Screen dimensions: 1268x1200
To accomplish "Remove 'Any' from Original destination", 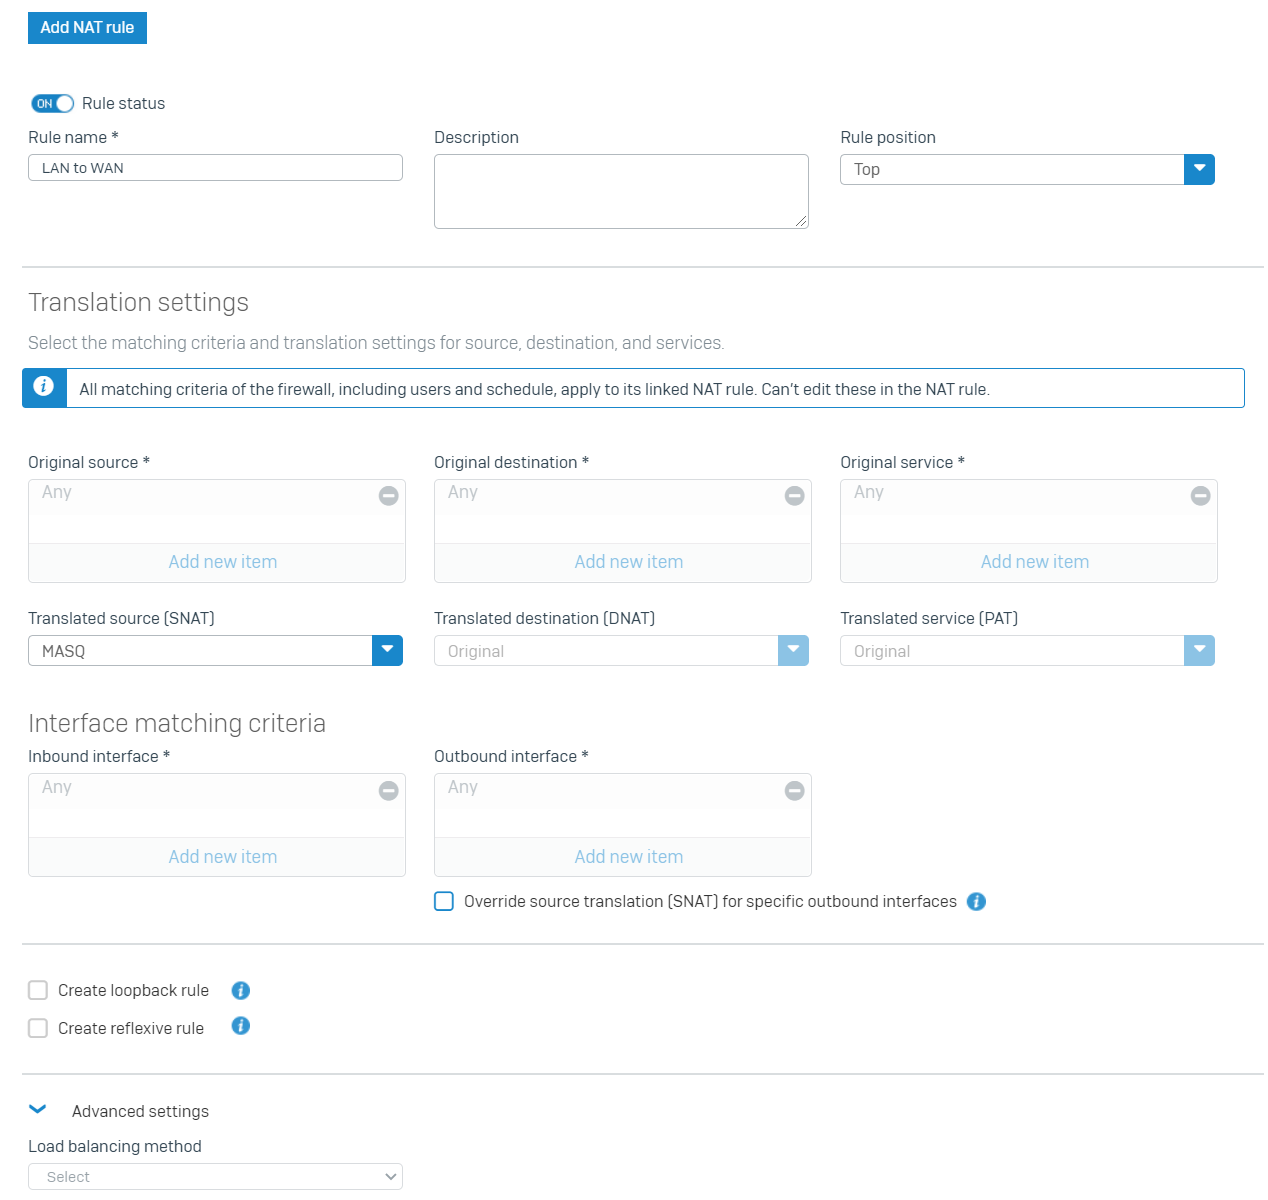I will 795,495.
